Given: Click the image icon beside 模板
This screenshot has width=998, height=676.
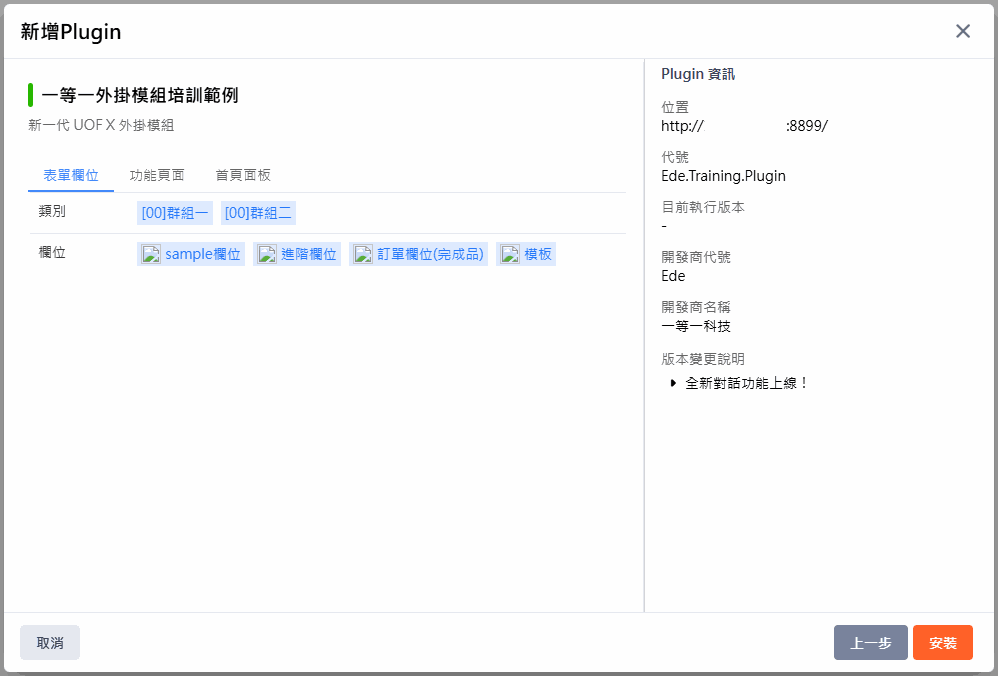Looking at the screenshot, I should [x=510, y=254].
